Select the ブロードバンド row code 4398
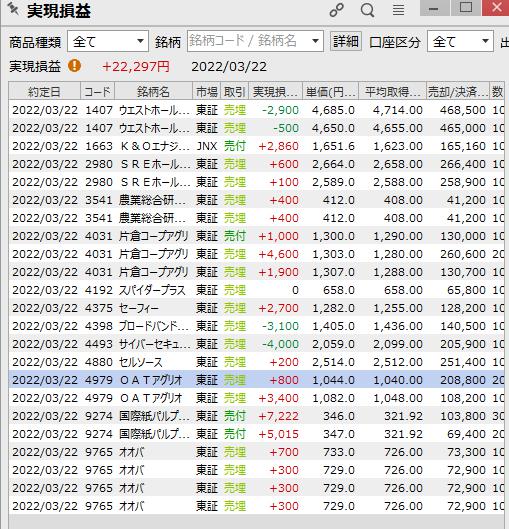Screen dimensions: 509x529 (x=256, y=326)
